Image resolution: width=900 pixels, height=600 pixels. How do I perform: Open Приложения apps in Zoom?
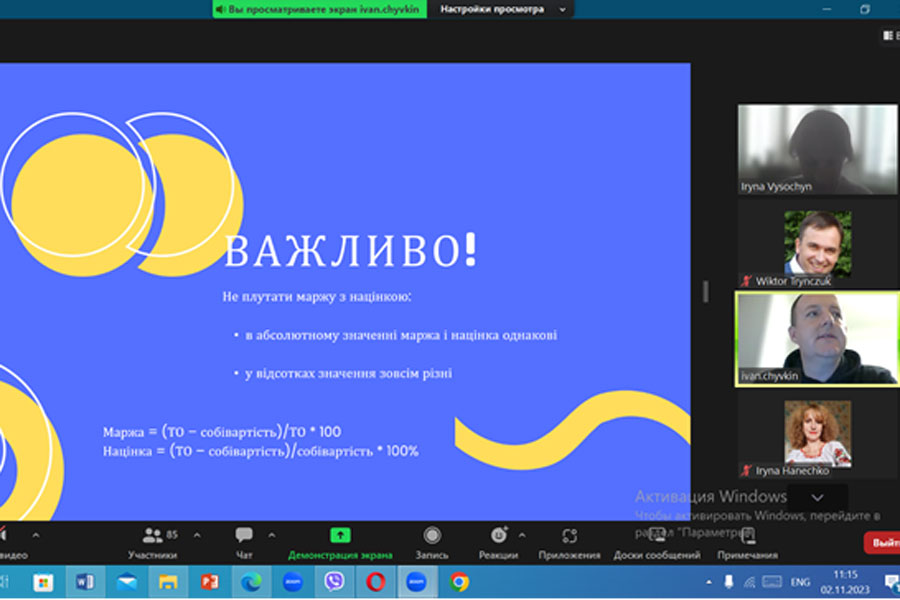point(569,543)
